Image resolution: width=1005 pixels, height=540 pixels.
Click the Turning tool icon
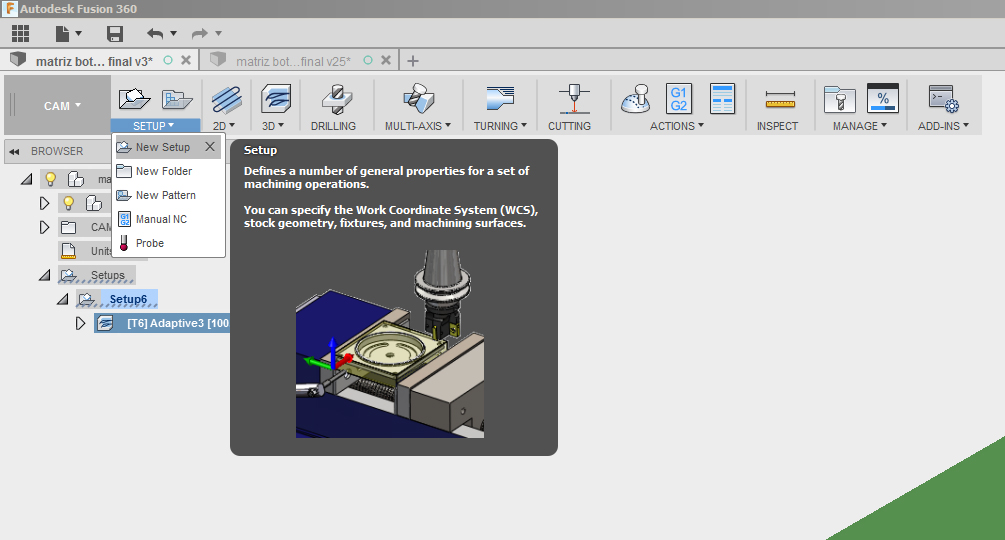coord(500,99)
